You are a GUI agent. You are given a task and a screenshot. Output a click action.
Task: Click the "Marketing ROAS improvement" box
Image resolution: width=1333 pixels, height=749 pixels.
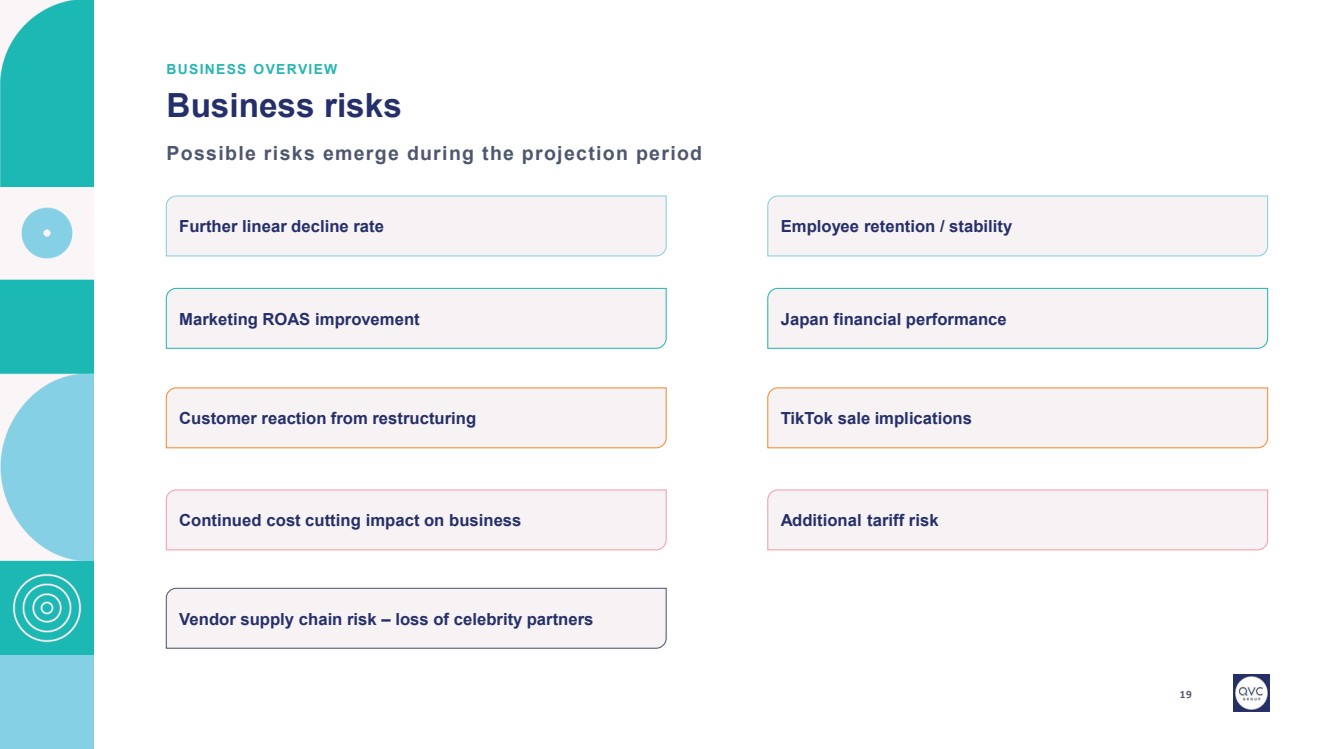point(415,319)
